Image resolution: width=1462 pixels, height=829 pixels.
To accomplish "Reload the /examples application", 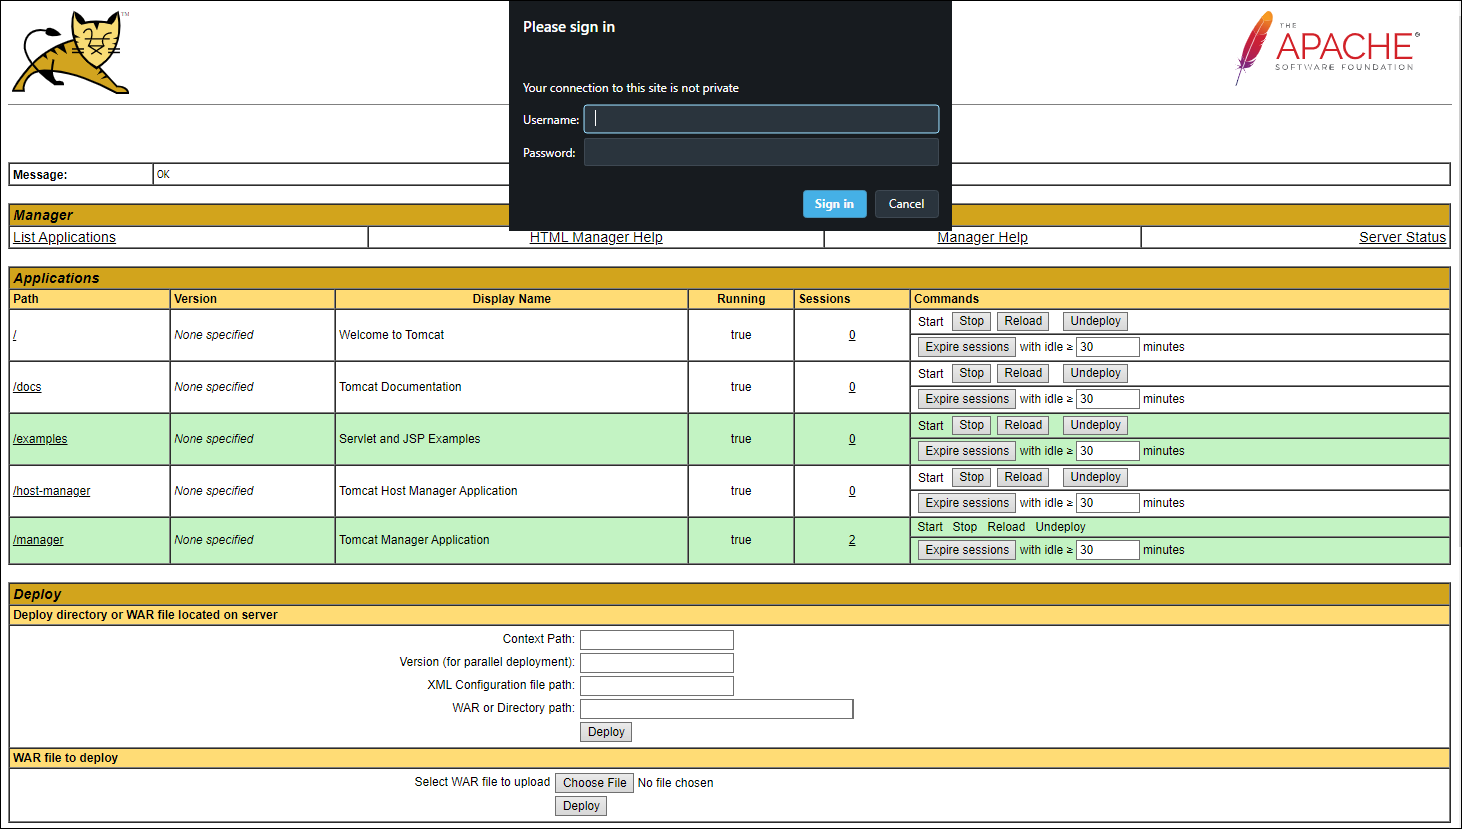I will point(1023,425).
